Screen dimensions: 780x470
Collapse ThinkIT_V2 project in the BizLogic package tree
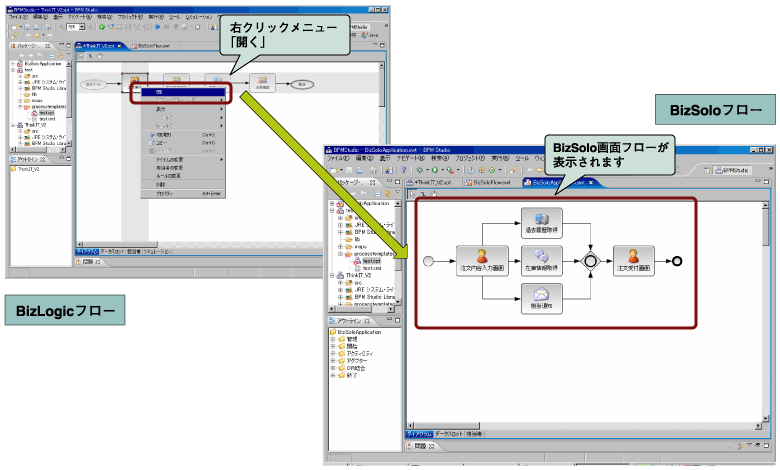[x=13, y=125]
